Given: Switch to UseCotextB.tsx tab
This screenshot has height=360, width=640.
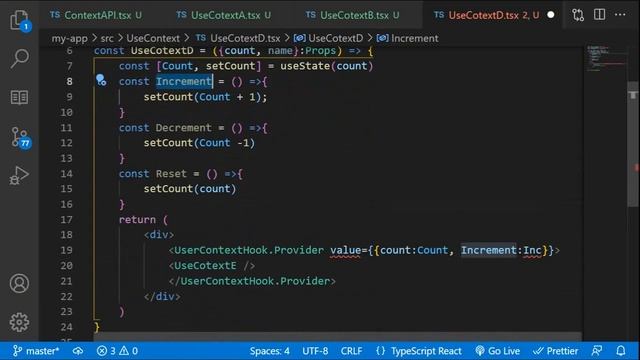Looking at the screenshot, I should [353, 15].
